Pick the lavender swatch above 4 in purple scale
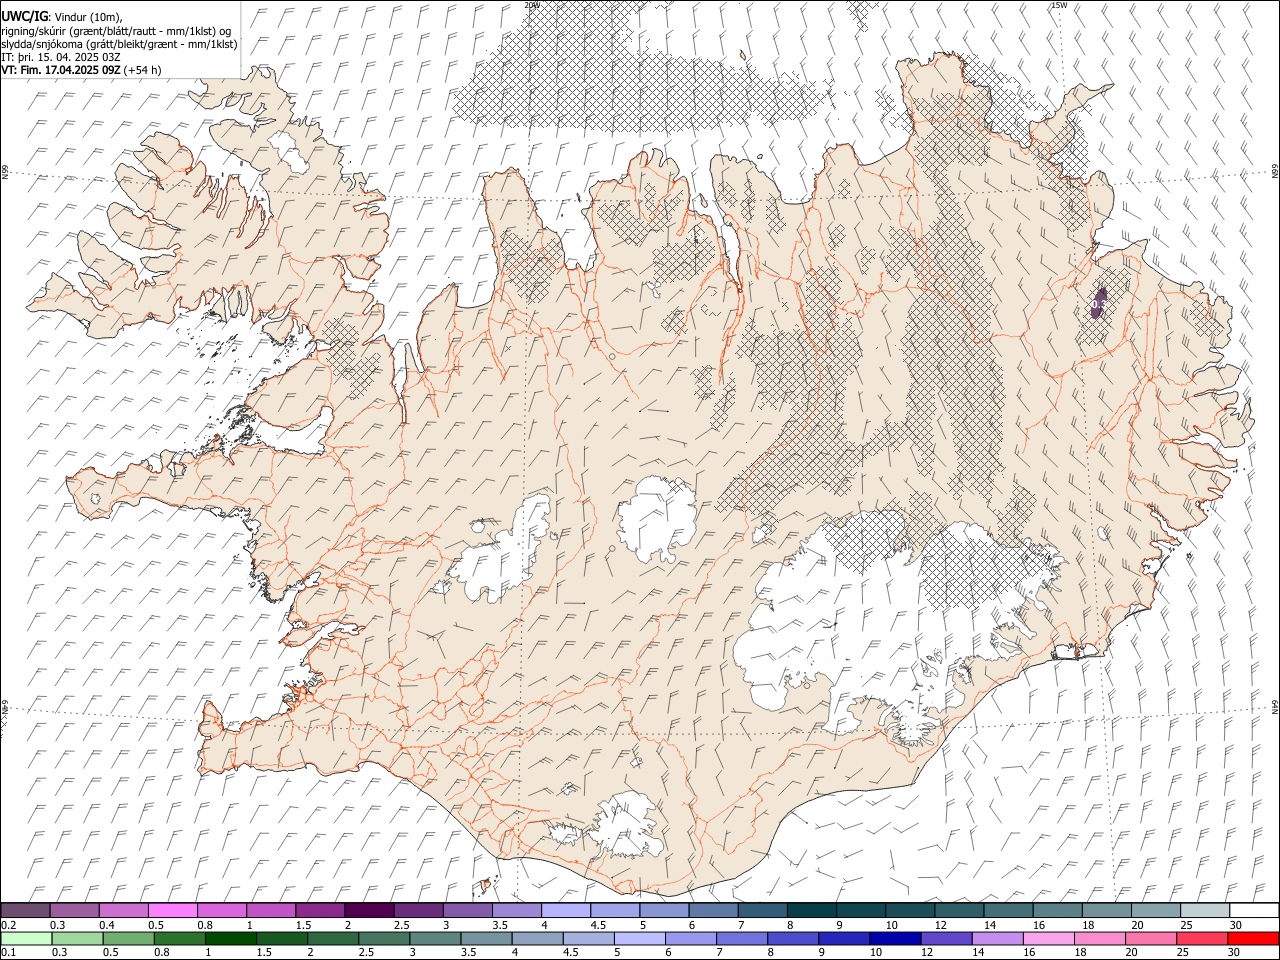The image size is (1280, 960). pyautogui.click(x=565, y=911)
